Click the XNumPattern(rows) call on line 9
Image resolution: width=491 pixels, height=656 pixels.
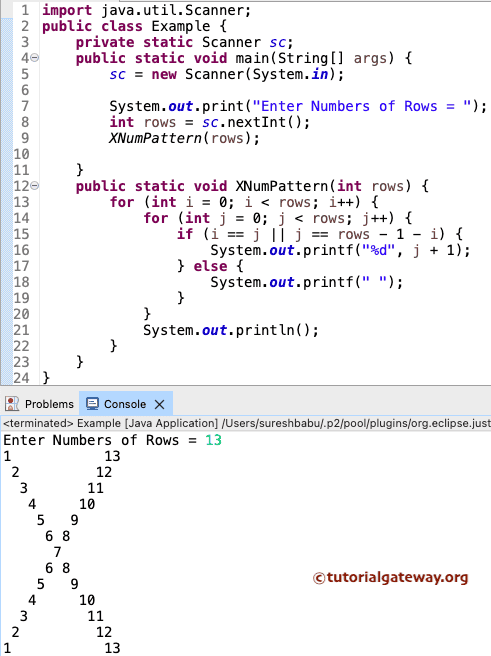184,138
